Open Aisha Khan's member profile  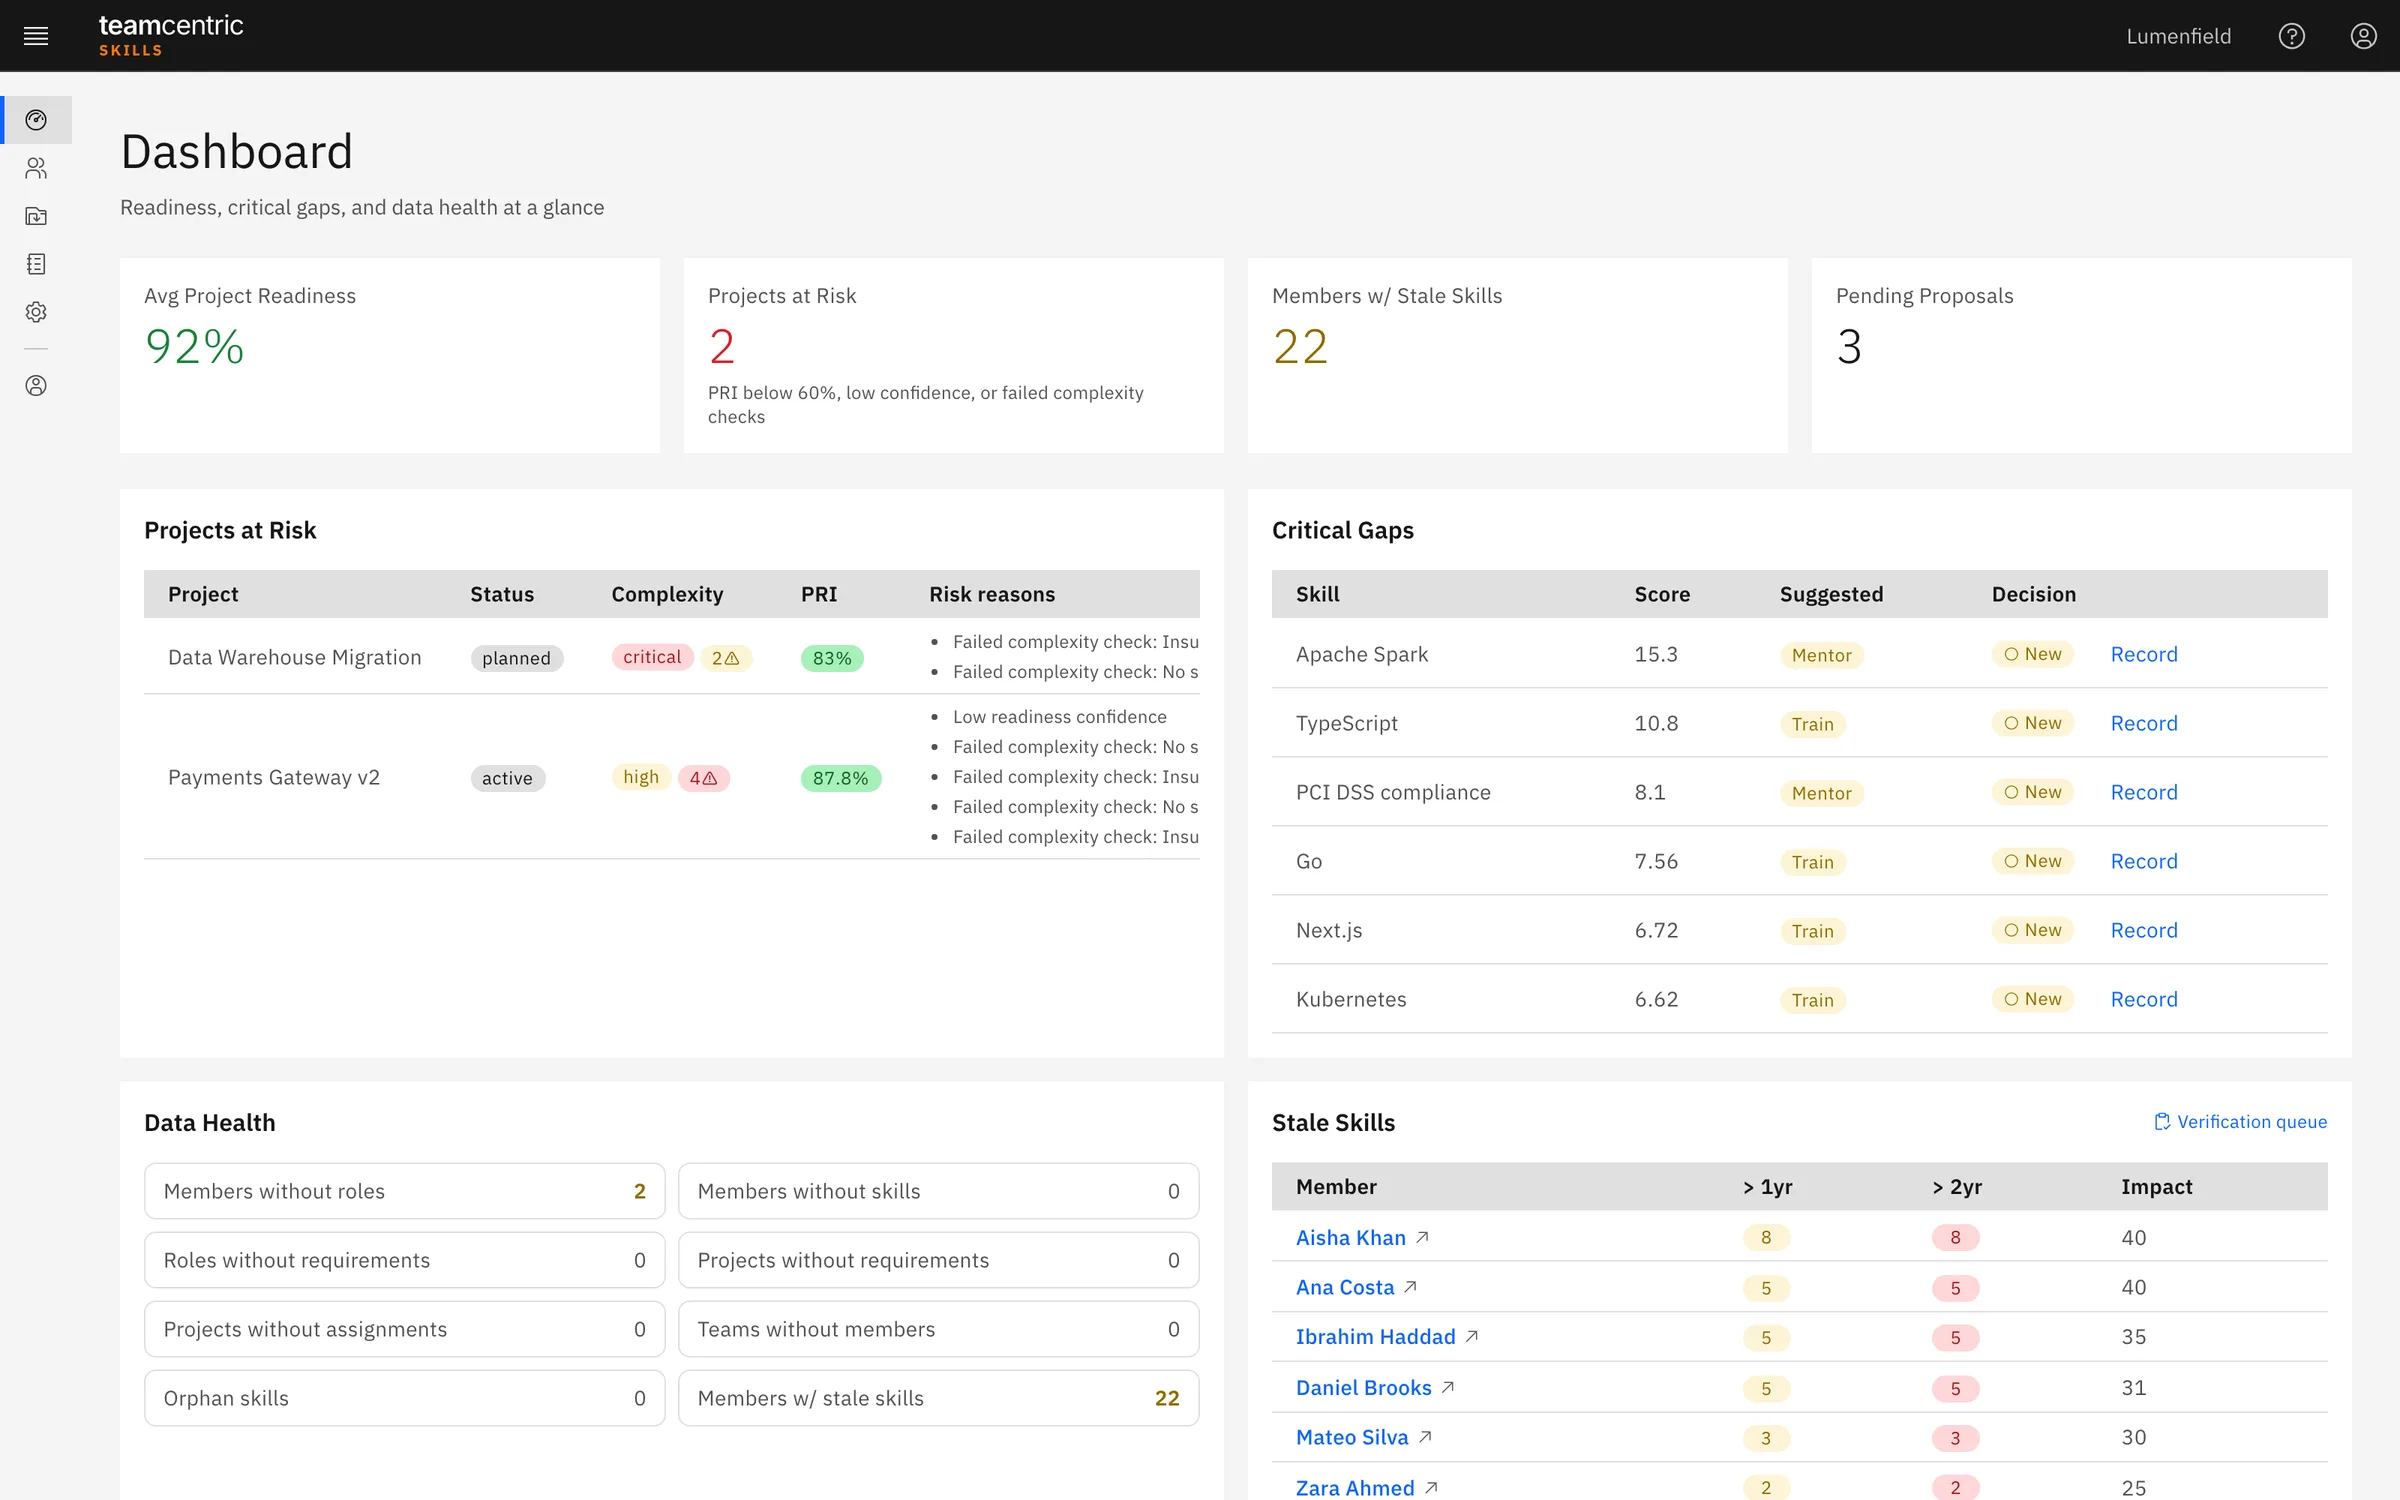pos(1351,1238)
